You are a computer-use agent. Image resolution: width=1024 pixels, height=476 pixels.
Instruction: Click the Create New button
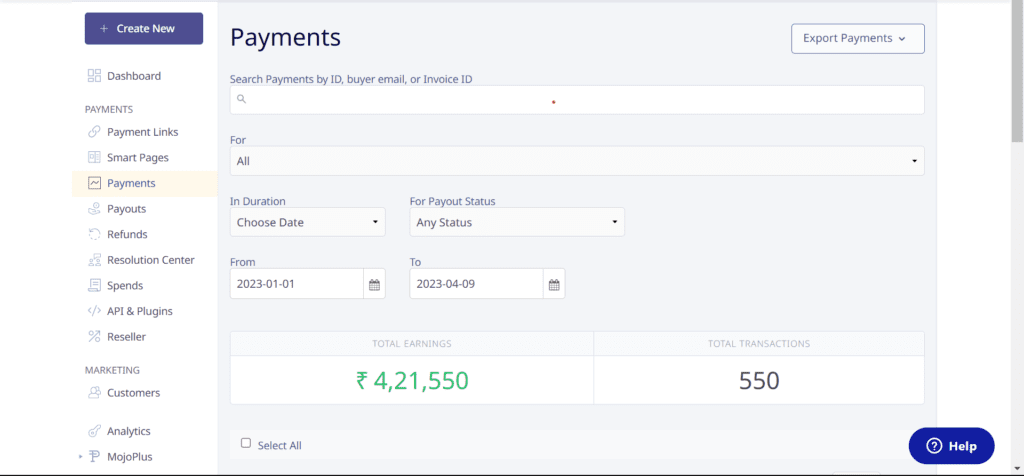point(144,29)
